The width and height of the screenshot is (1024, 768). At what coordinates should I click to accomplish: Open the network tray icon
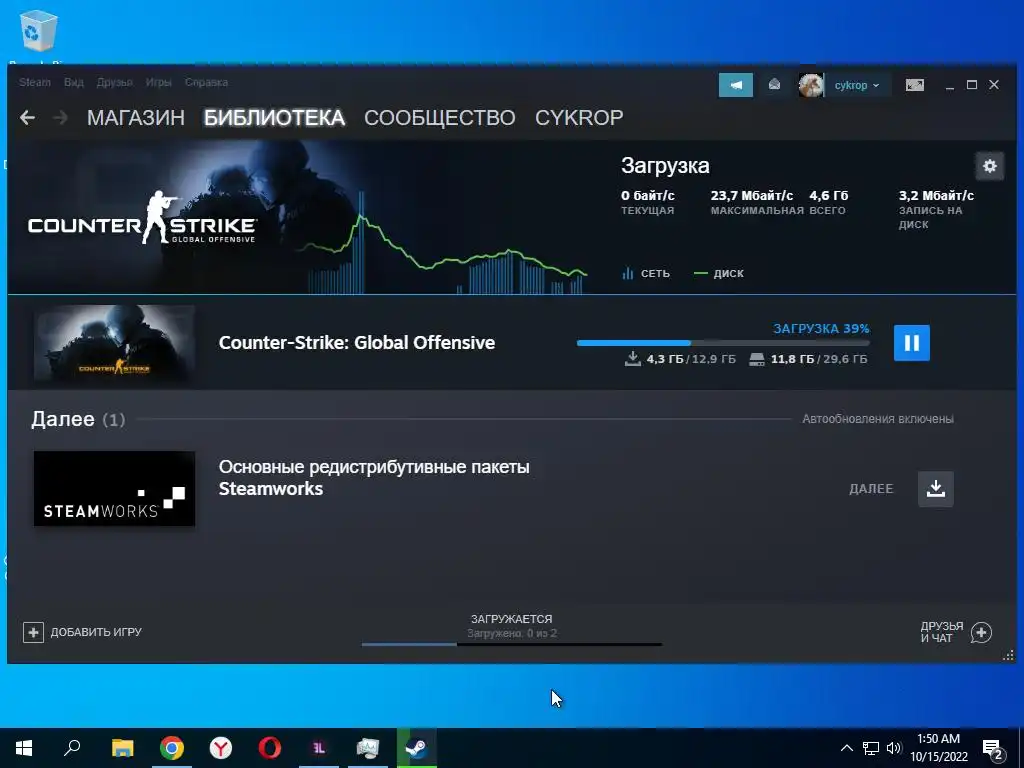(x=871, y=748)
